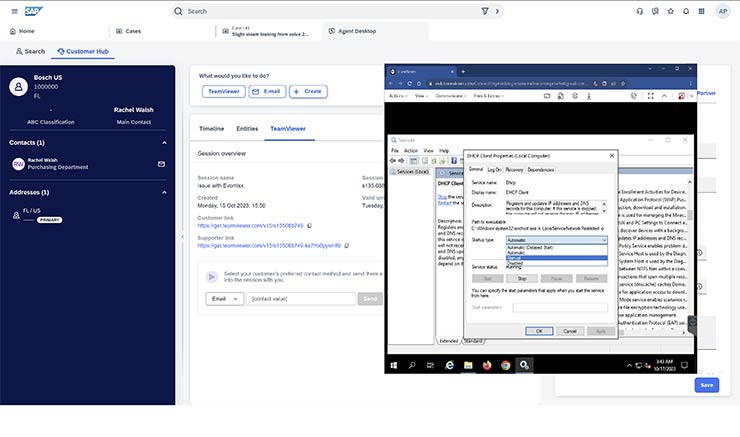Collapse the Contacts section
The height and width of the screenshot is (437, 740).
click(163, 142)
